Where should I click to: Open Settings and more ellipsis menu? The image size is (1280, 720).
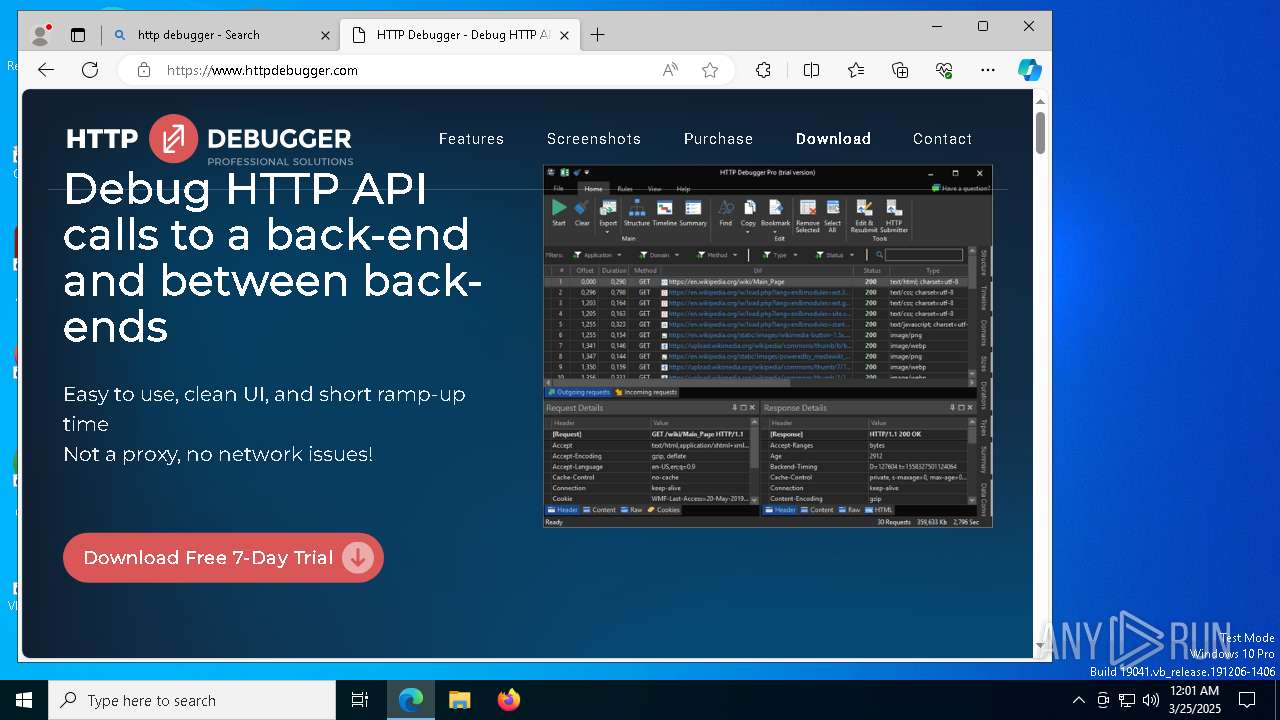988,70
